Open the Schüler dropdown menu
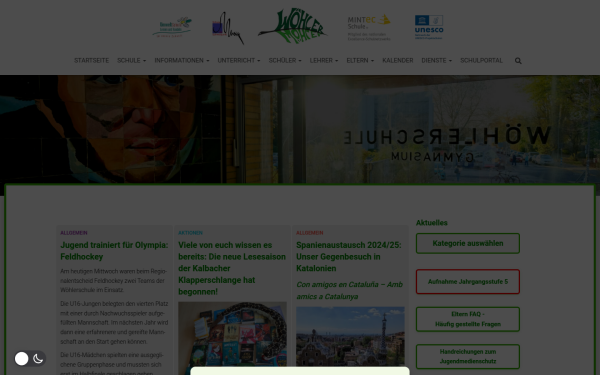The width and height of the screenshot is (600, 375). click(285, 60)
